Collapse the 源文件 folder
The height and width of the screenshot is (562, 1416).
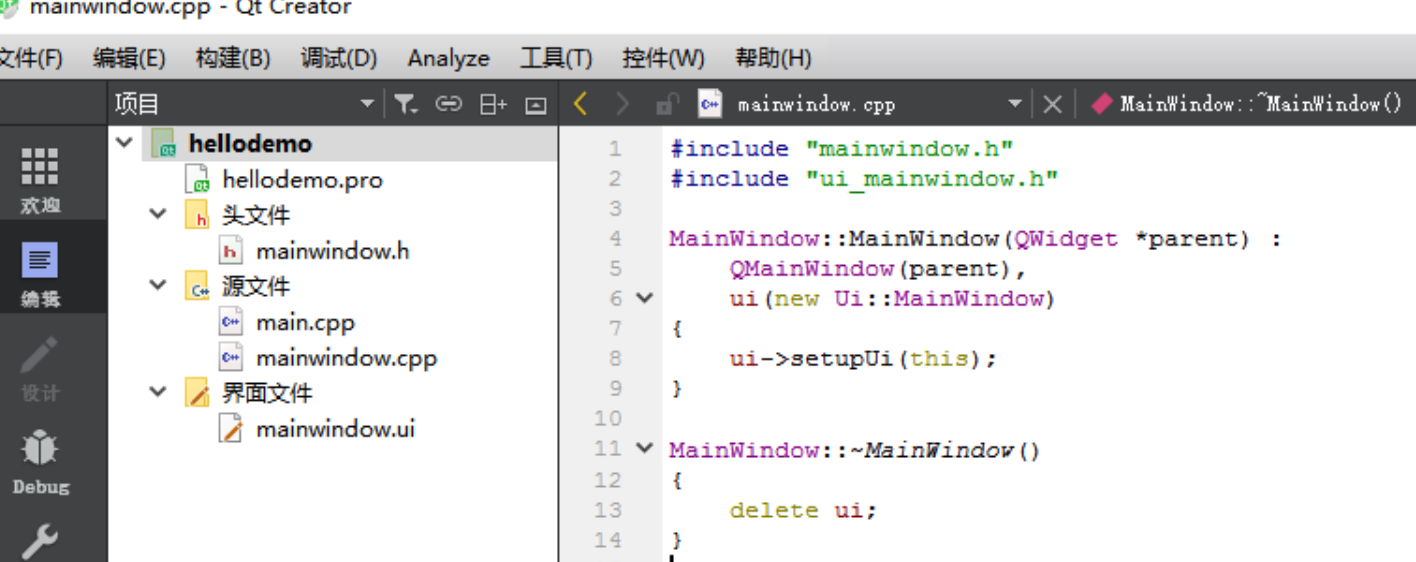coord(158,286)
